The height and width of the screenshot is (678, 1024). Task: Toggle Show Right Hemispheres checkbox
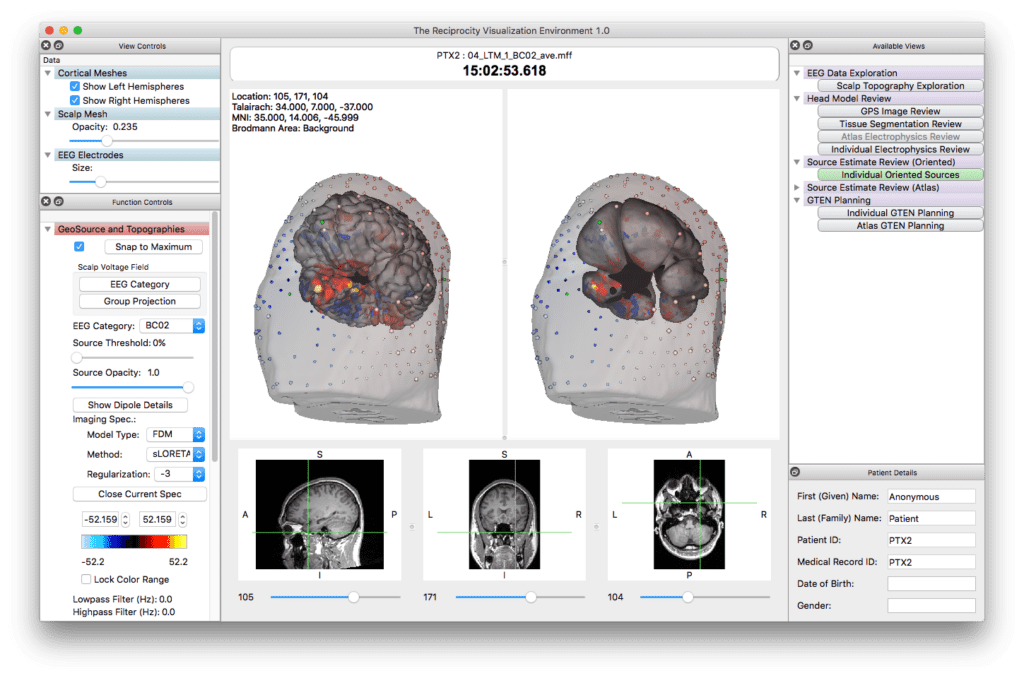pyautogui.click(x=75, y=101)
